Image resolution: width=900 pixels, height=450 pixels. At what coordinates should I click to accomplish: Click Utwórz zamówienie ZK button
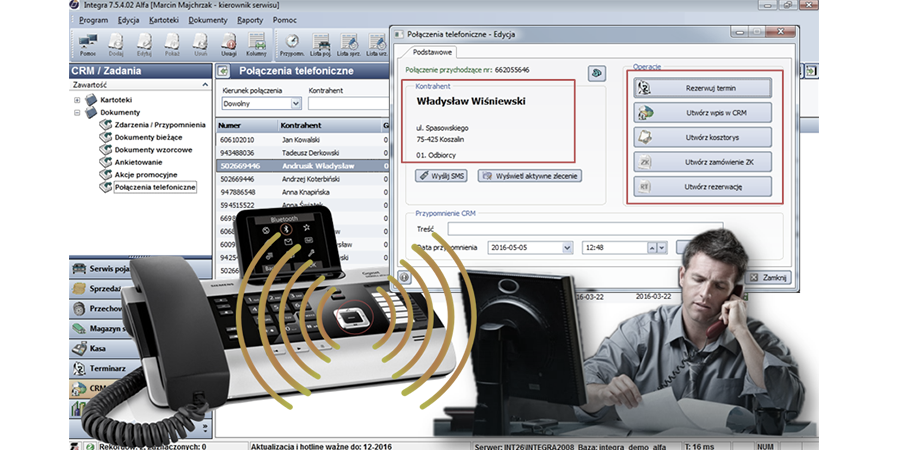pyautogui.click(x=703, y=162)
